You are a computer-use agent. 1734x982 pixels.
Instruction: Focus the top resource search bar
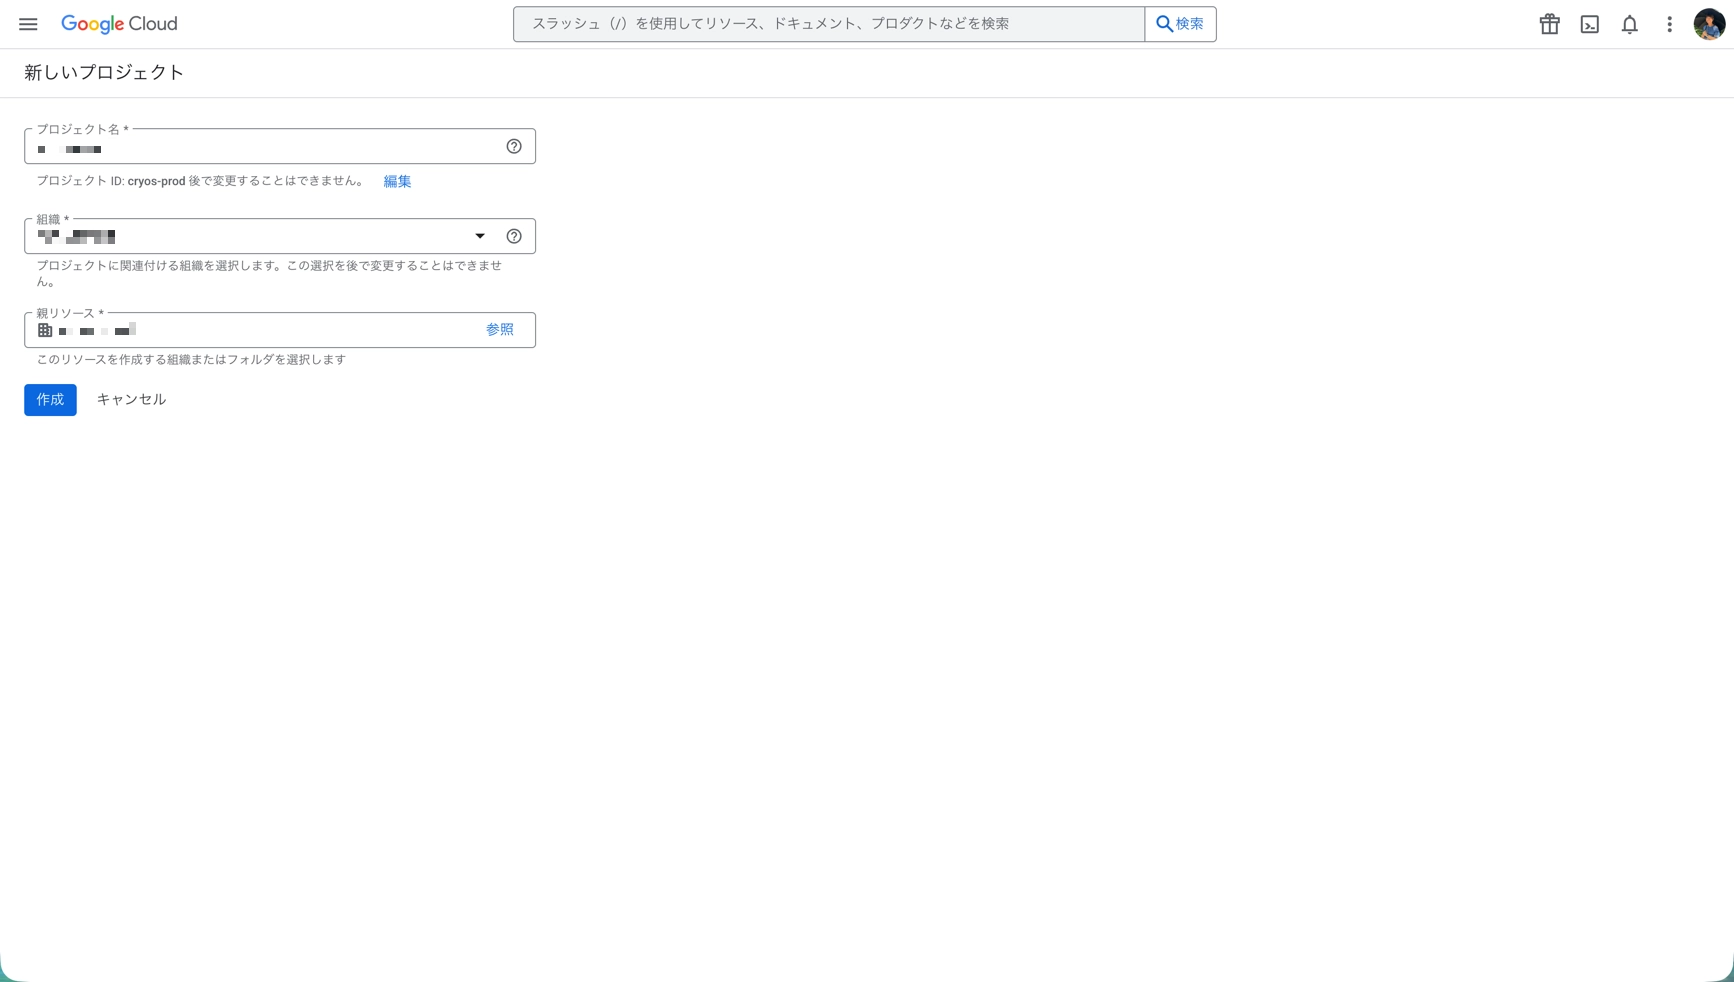[x=828, y=24]
